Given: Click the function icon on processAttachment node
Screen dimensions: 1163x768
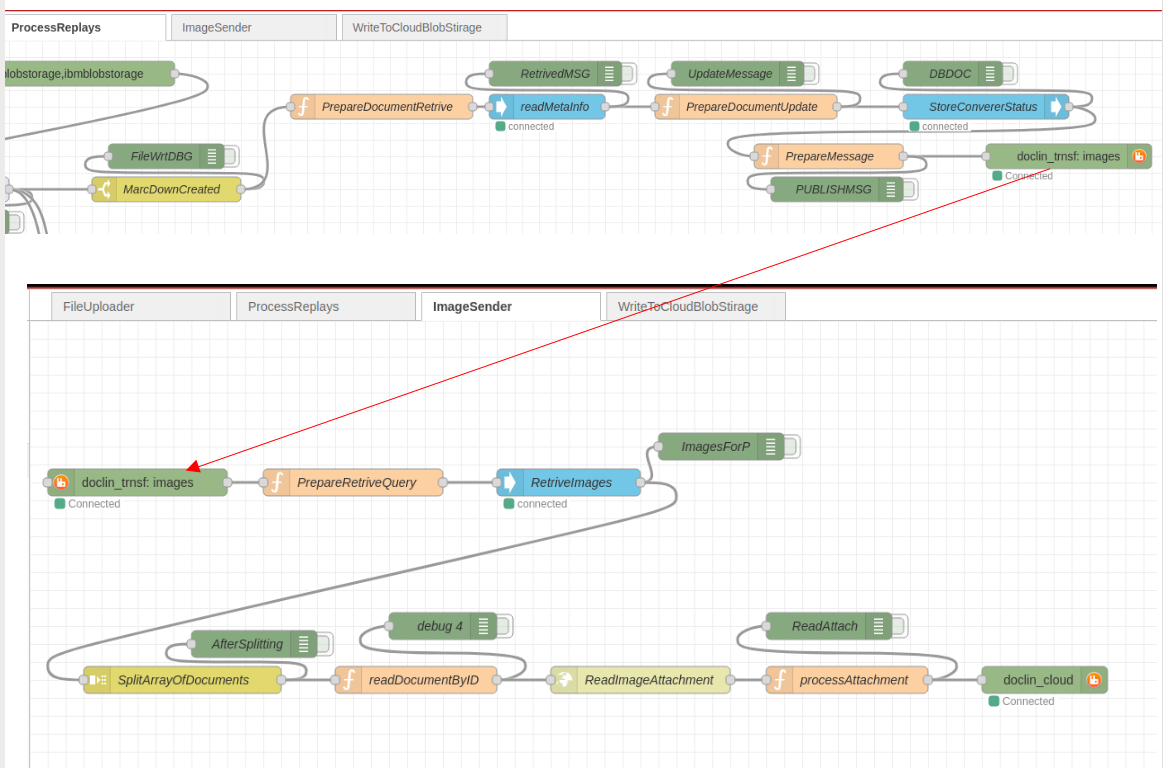Looking at the screenshot, I should point(779,680).
